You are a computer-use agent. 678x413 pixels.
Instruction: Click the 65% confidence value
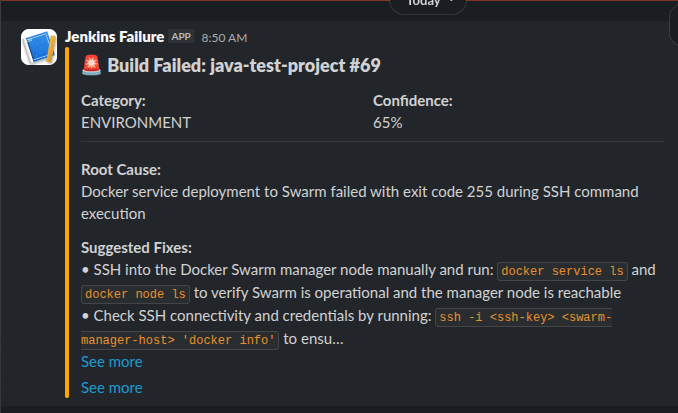pos(388,123)
